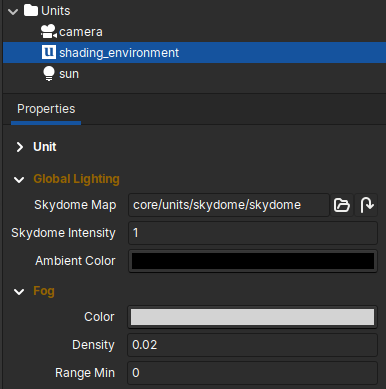This screenshot has height=389, width=386.
Task: Click the Skydome Map label
Action: tap(75, 205)
